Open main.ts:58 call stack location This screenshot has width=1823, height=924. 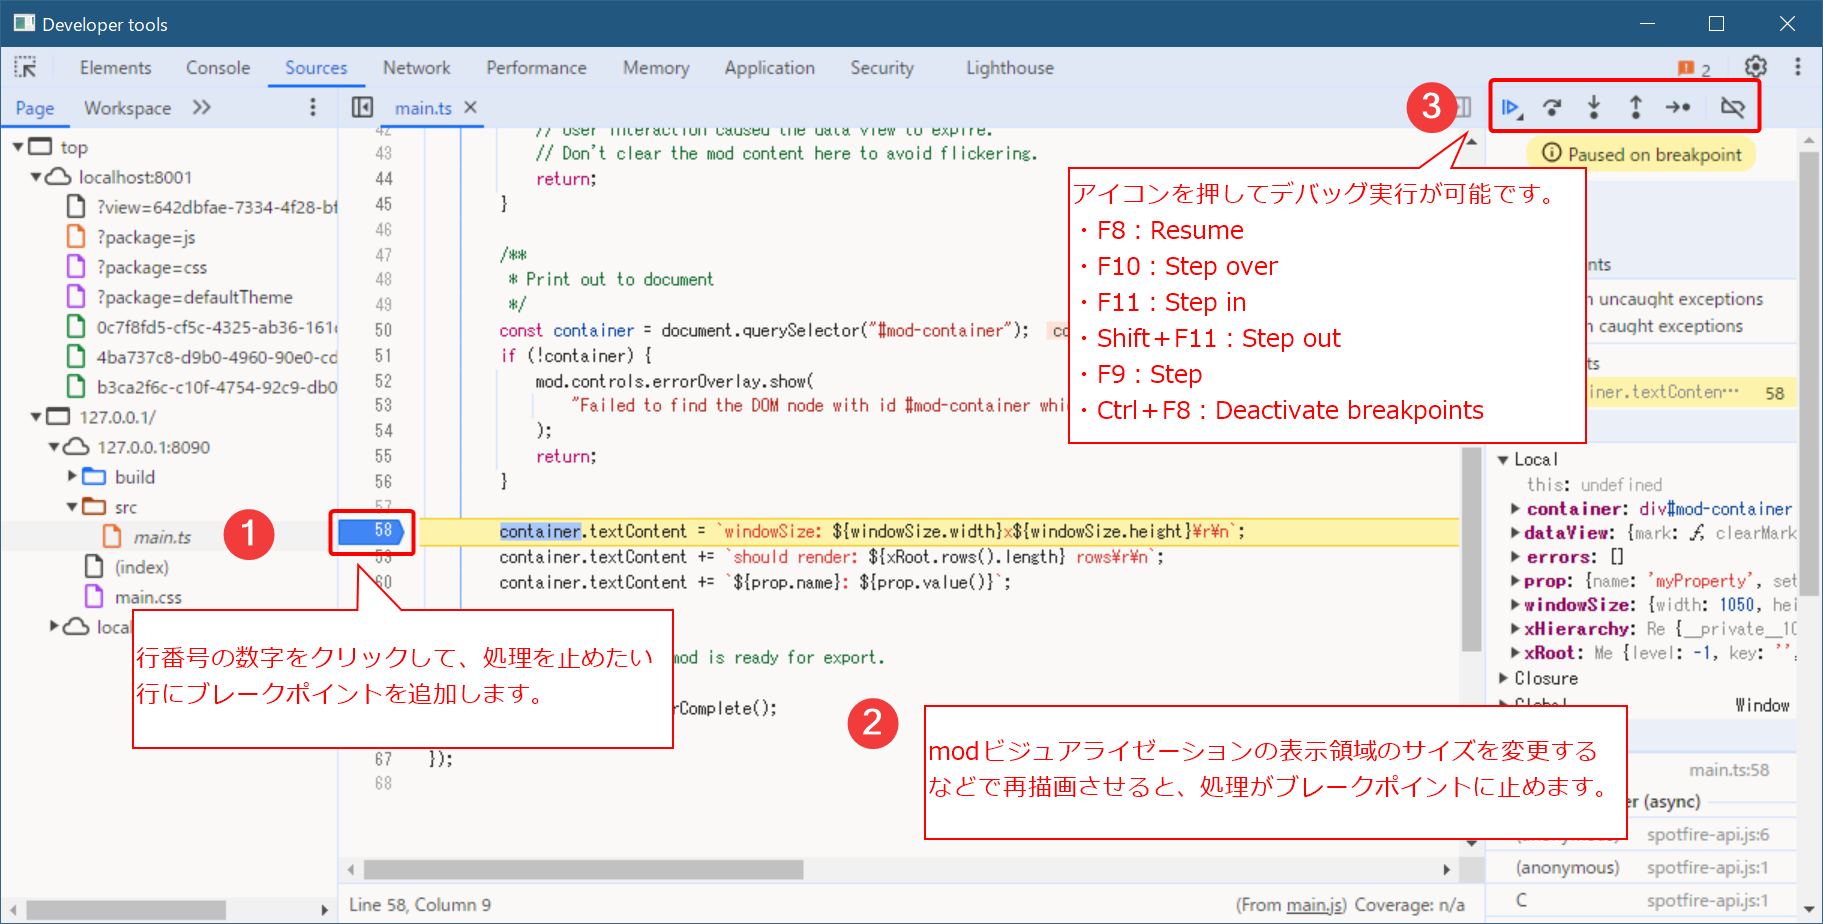click(x=1729, y=770)
